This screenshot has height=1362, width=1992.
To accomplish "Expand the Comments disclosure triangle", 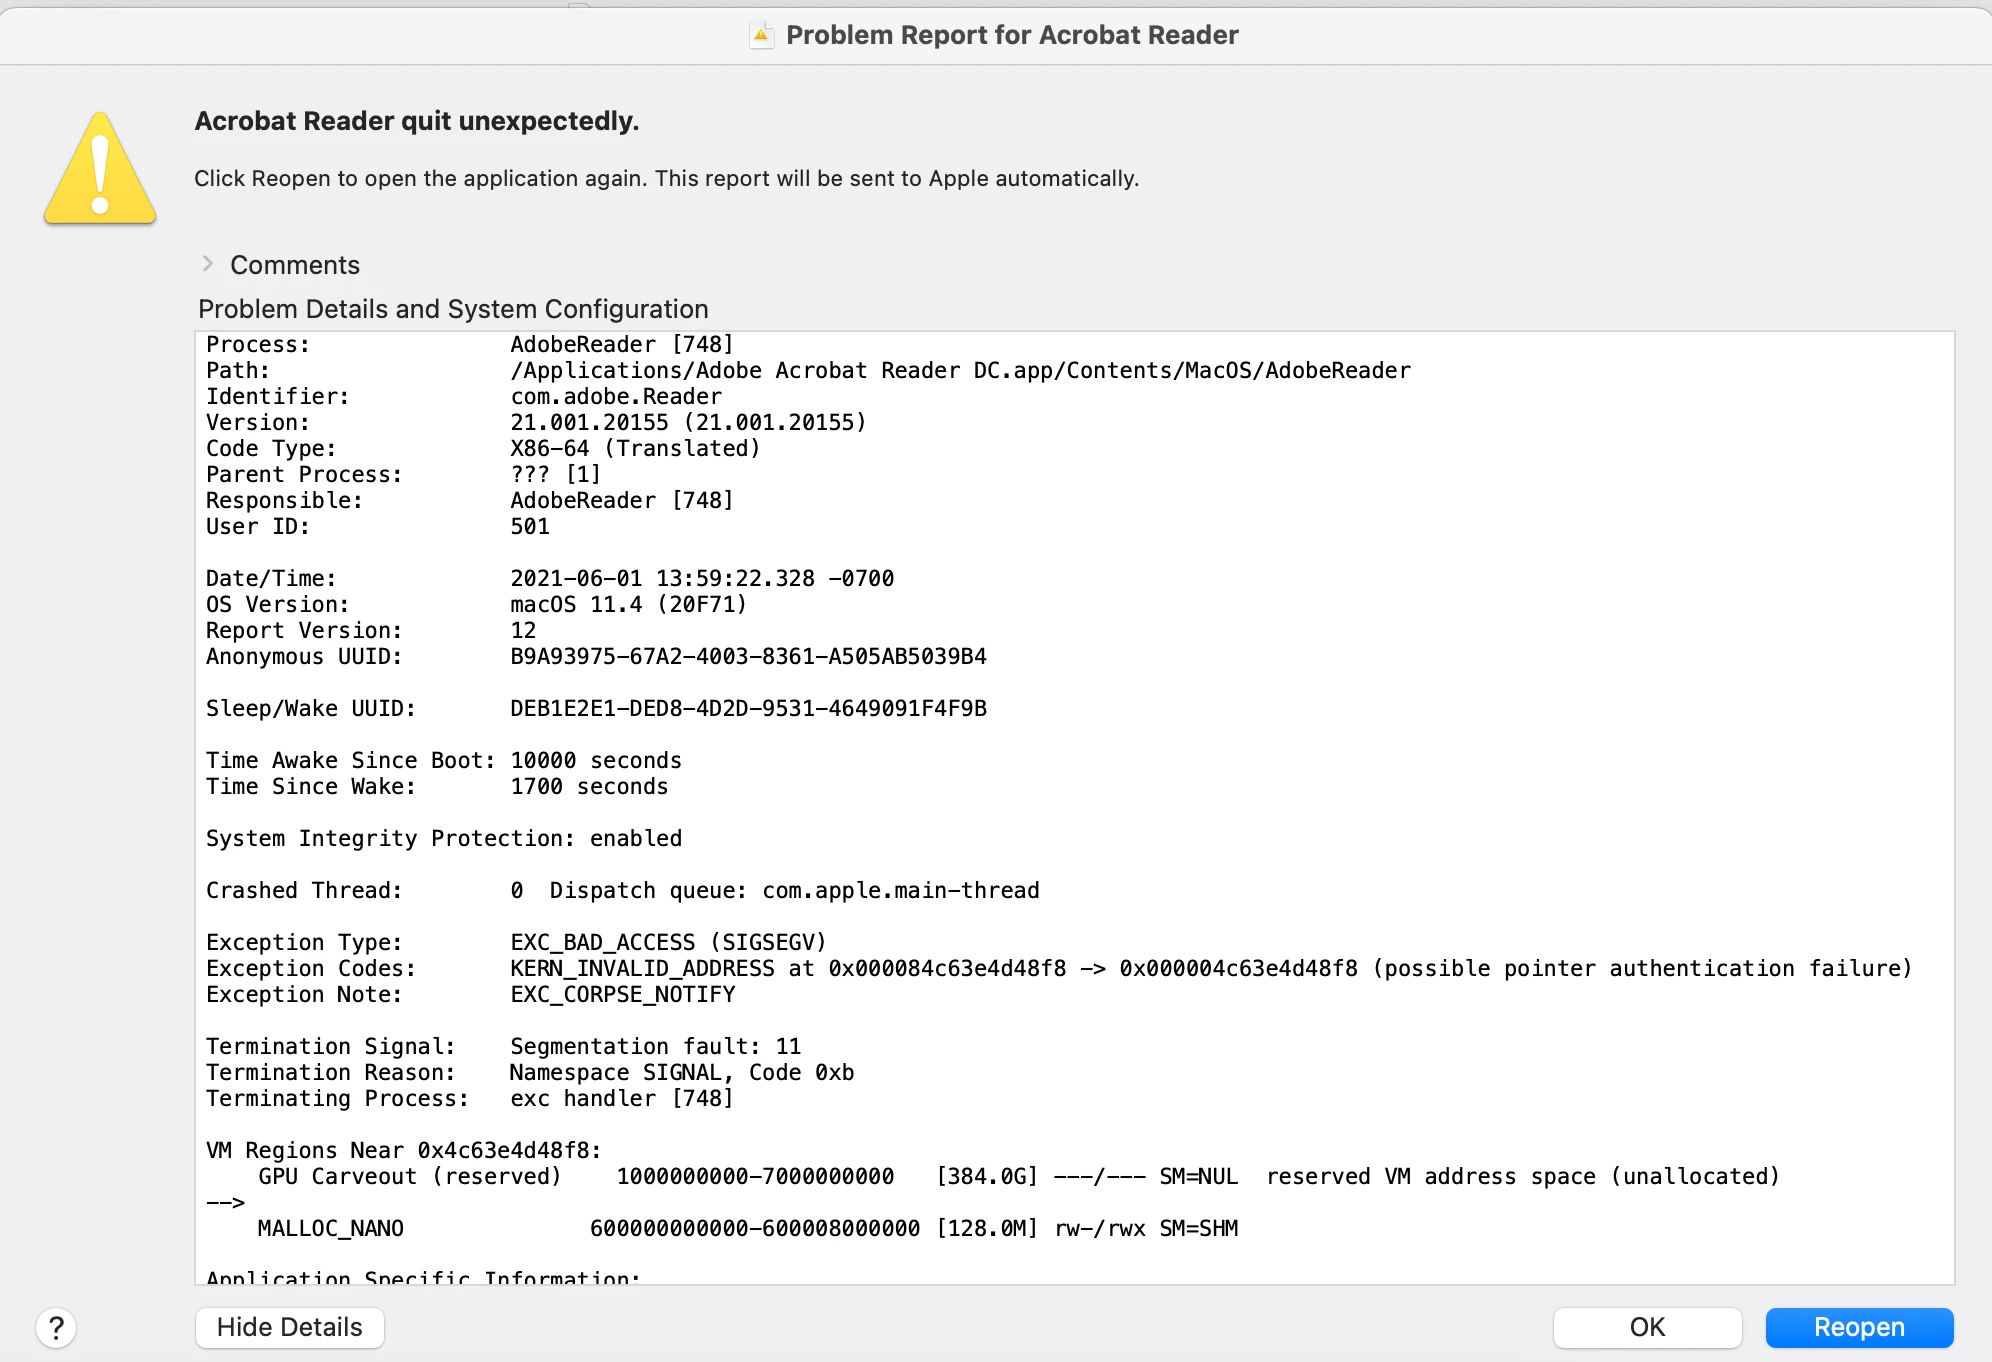I will [207, 264].
